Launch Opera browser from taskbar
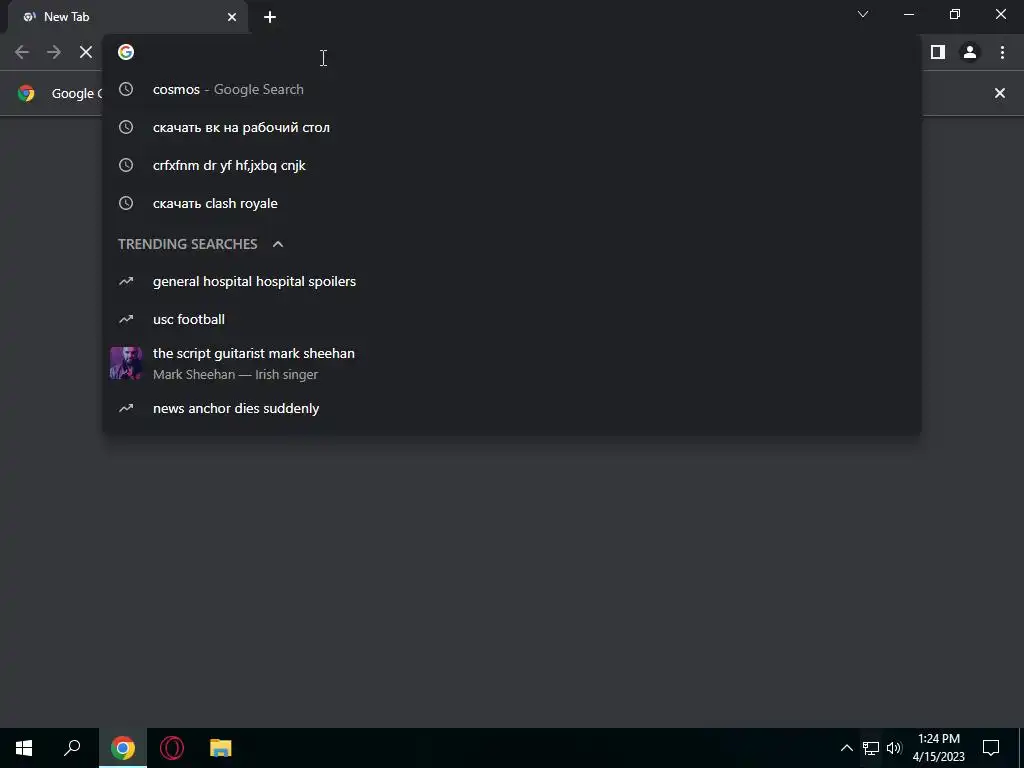This screenshot has width=1024, height=768. click(172, 748)
